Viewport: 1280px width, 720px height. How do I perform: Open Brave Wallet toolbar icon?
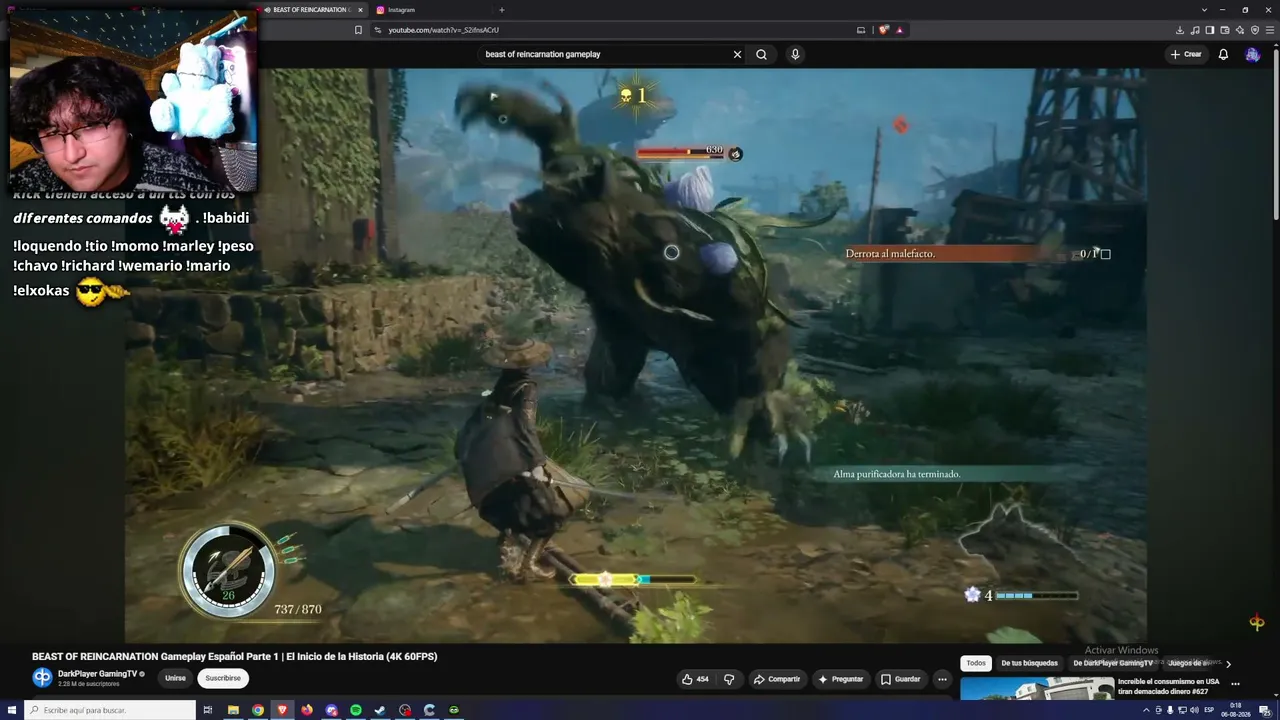coord(1225,30)
